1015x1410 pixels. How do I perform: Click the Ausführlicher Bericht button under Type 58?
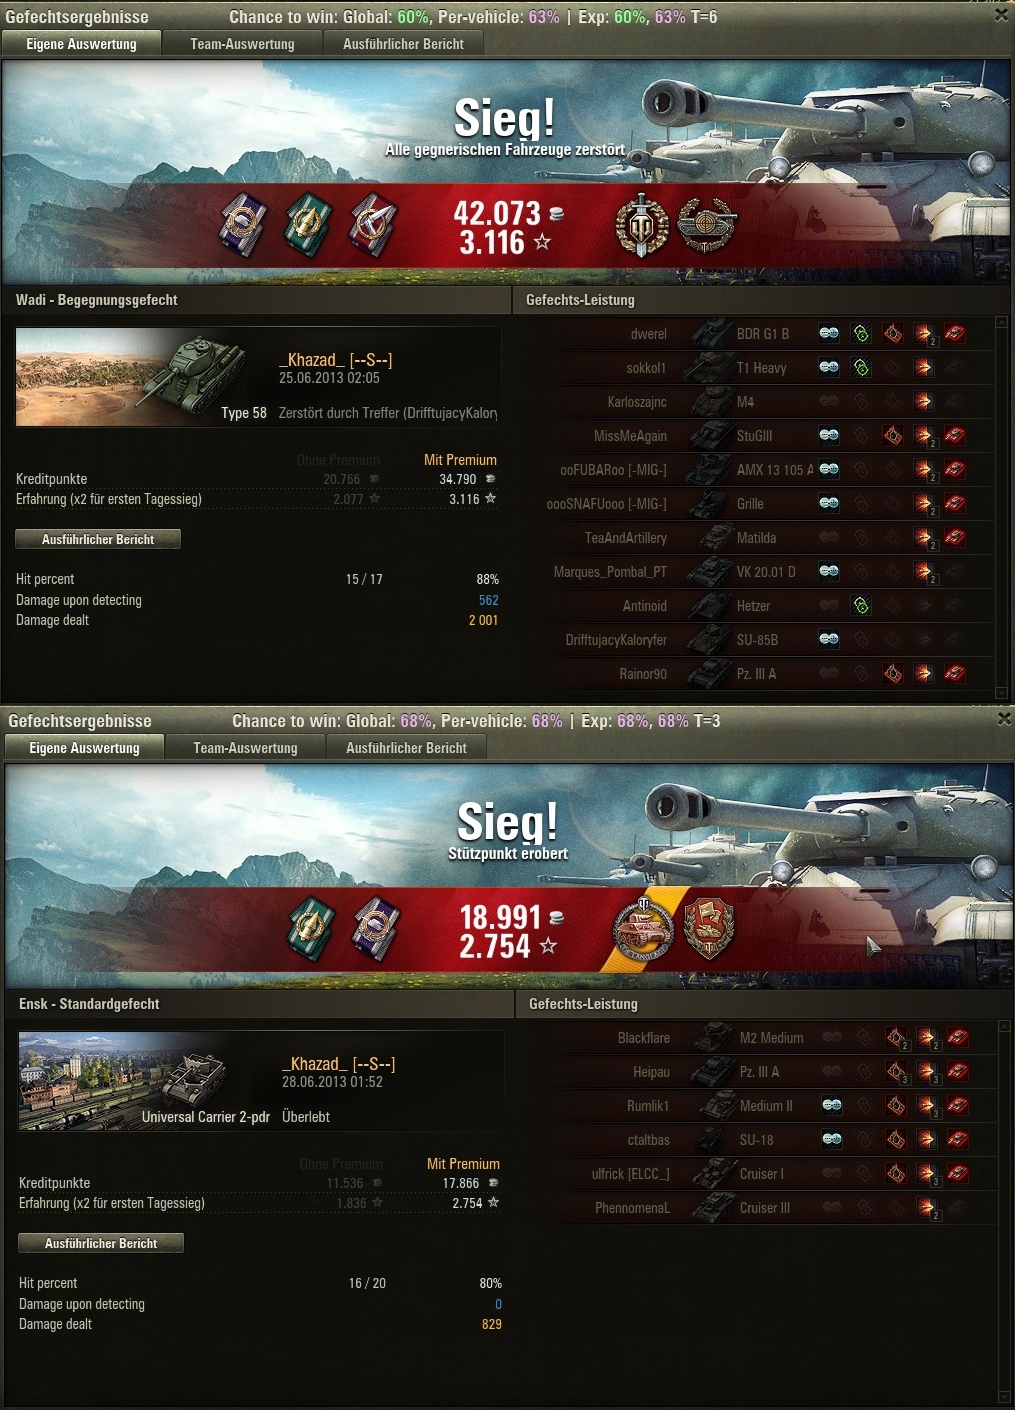pyautogui.click(x=98, y=539)
